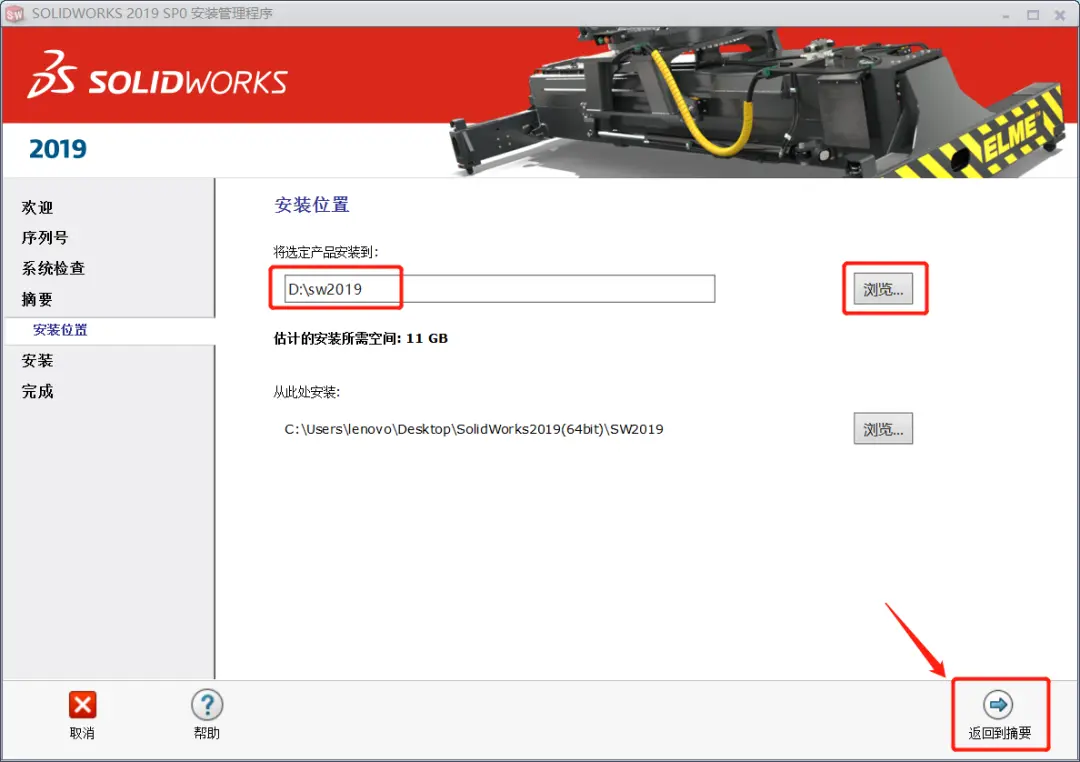The width and height of the screenshot is (1080, 762).
Task: Click the 返回到摘要 label text
Action: coord(999,733)
